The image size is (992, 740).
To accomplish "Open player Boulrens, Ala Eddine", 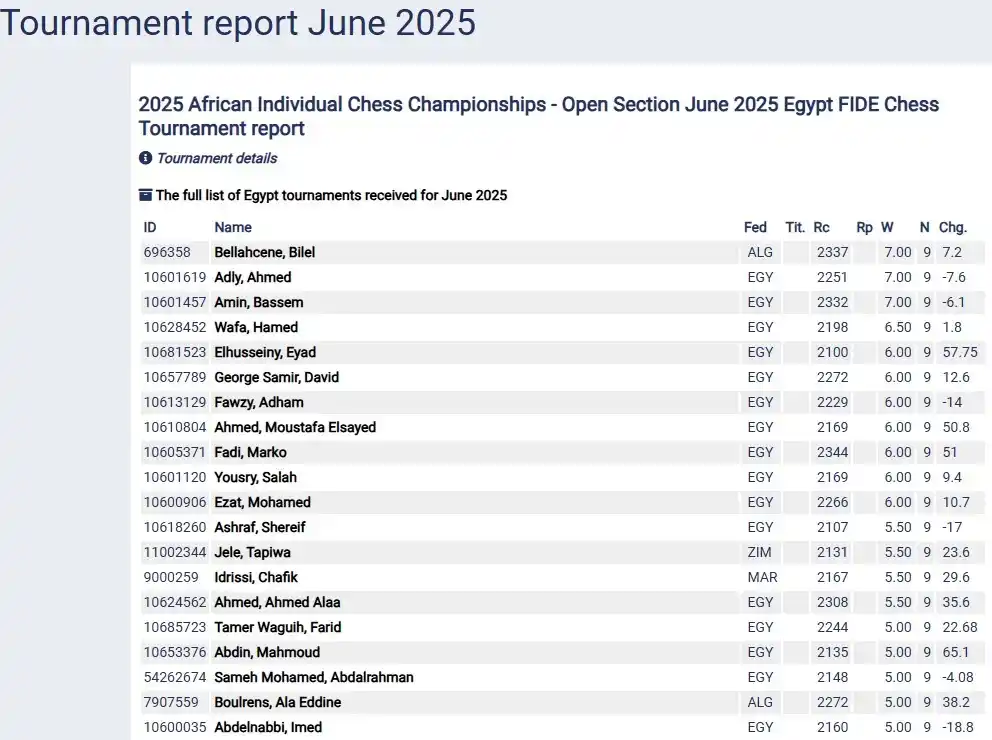I will (277, 702).
